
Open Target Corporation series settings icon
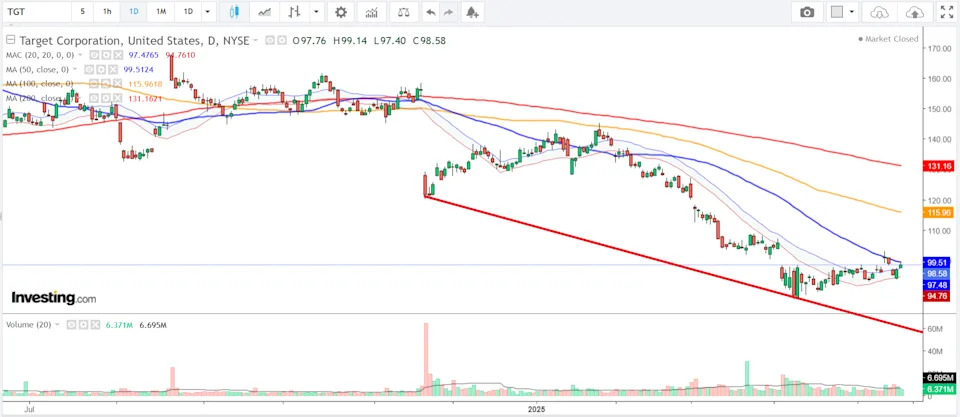click(282, 40)
